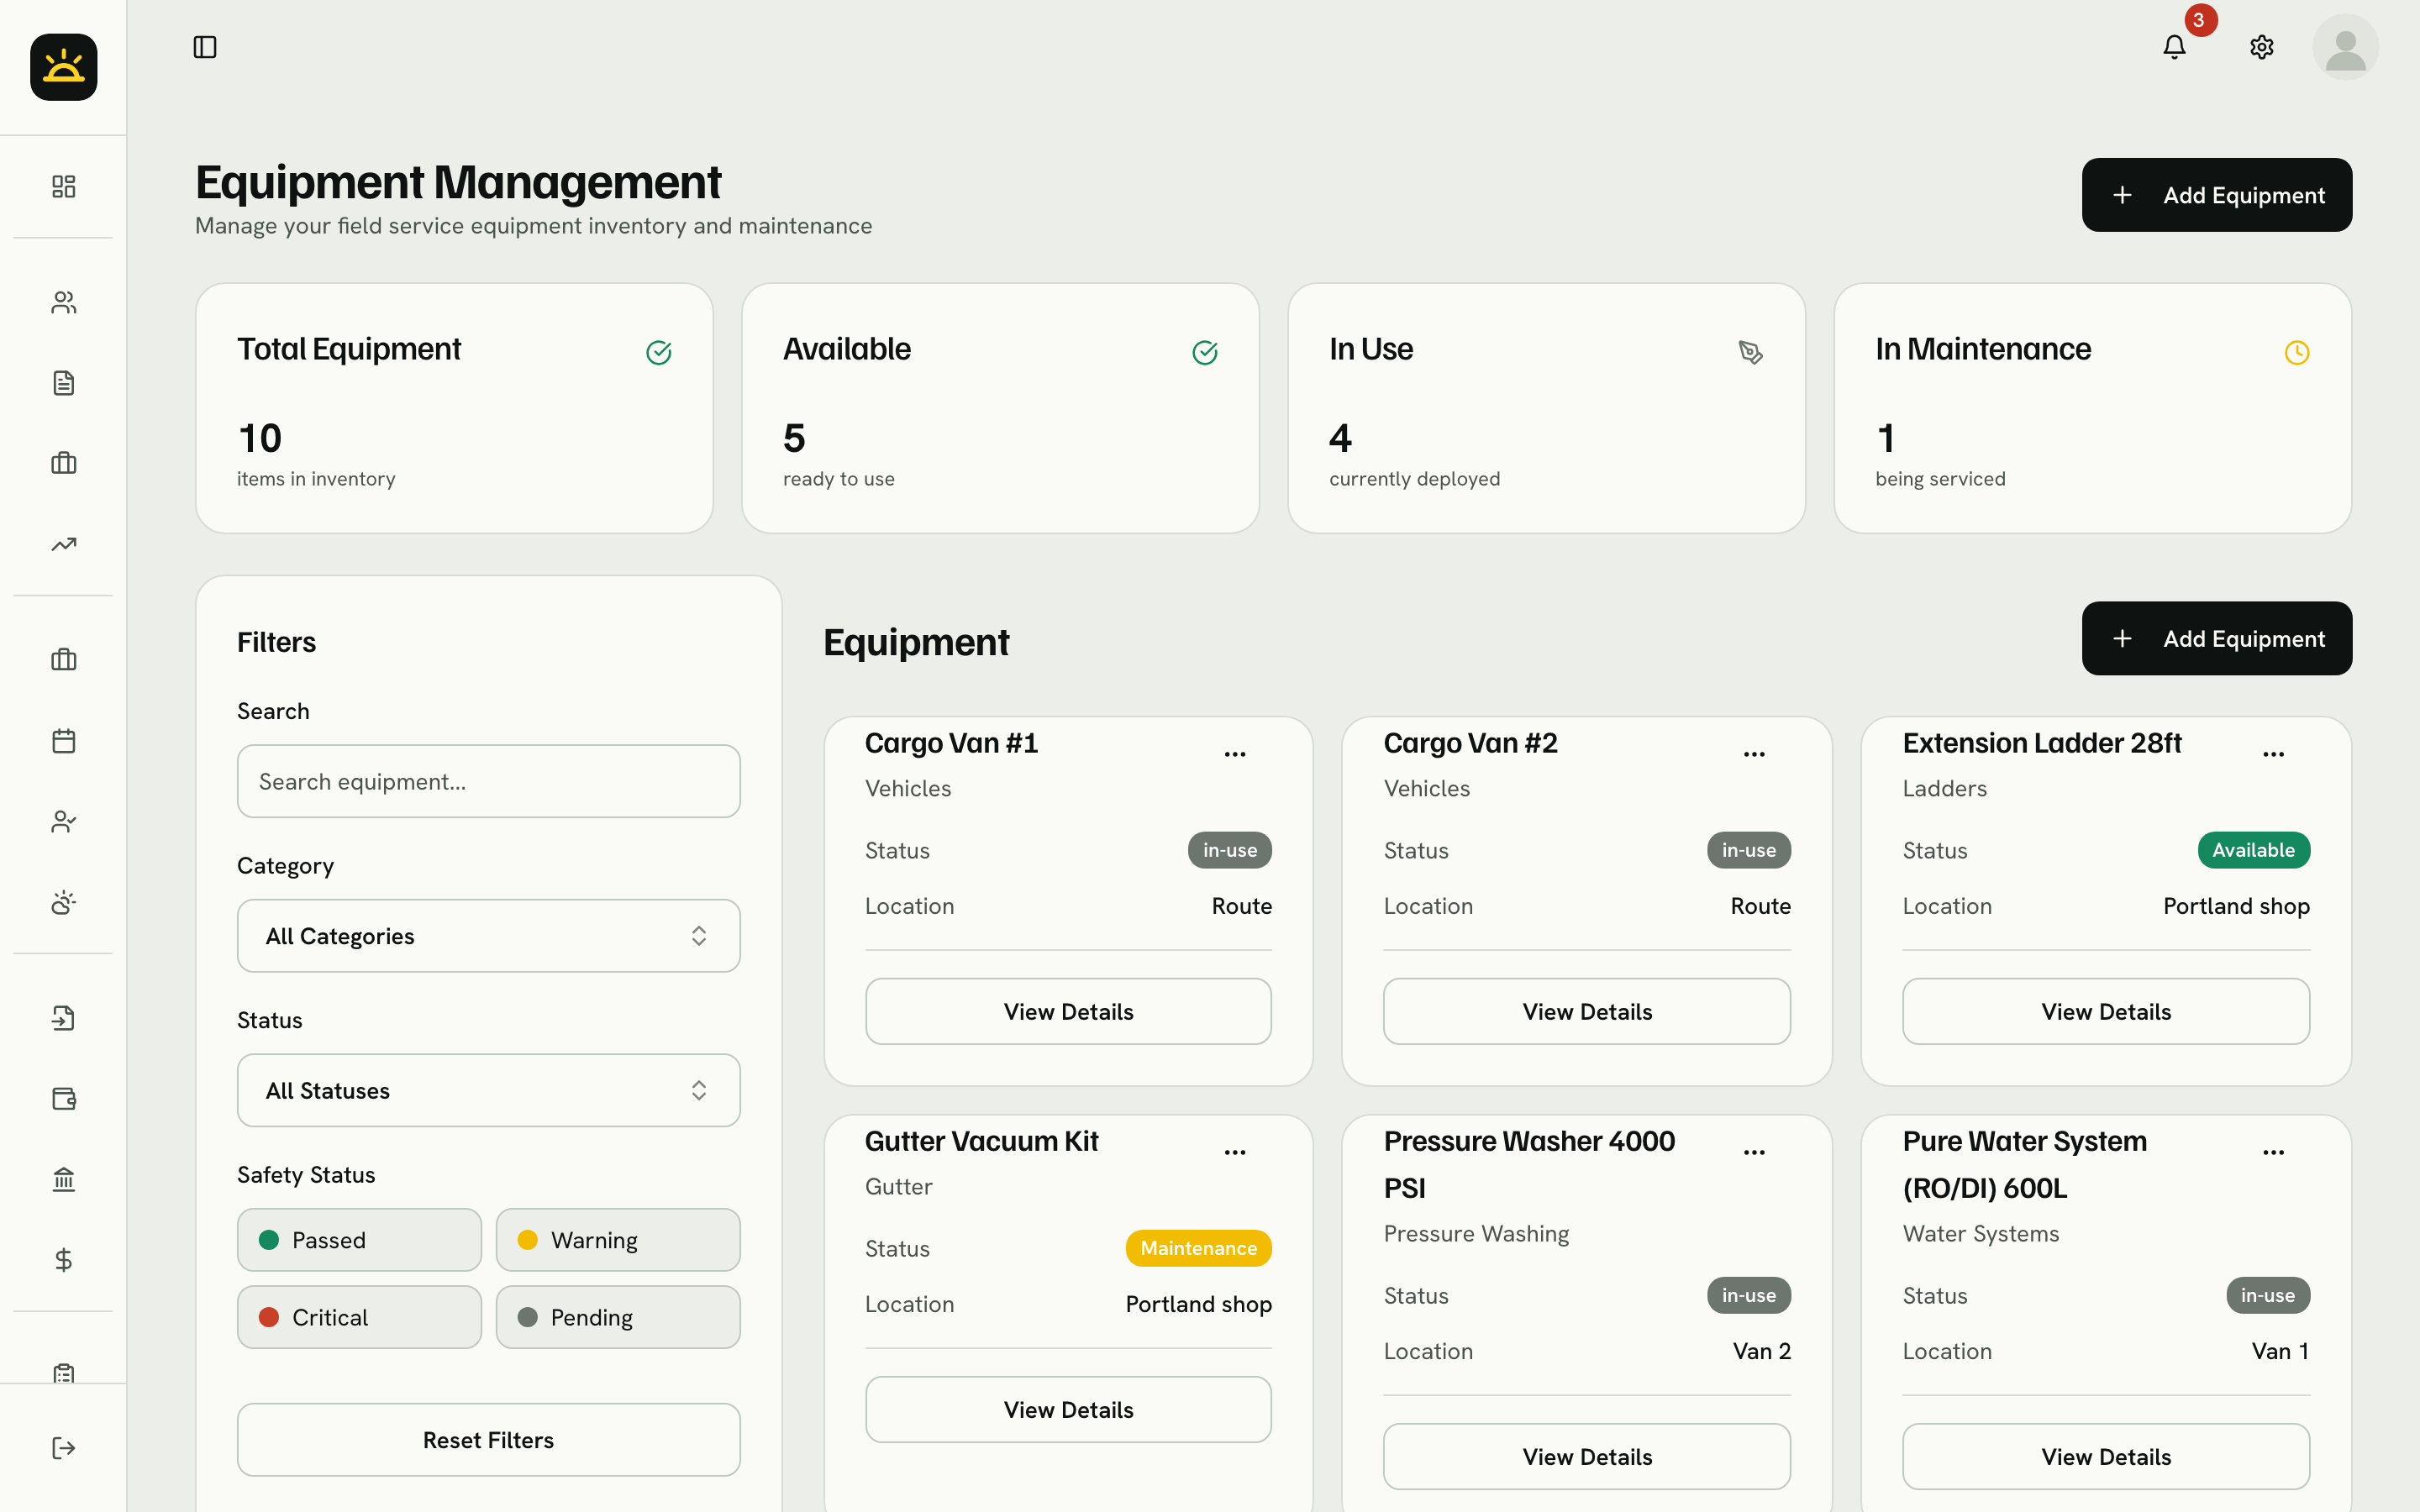Open the user-check sidebar icon
Screen dimensions: 2420x1512
tap(63, 822)
